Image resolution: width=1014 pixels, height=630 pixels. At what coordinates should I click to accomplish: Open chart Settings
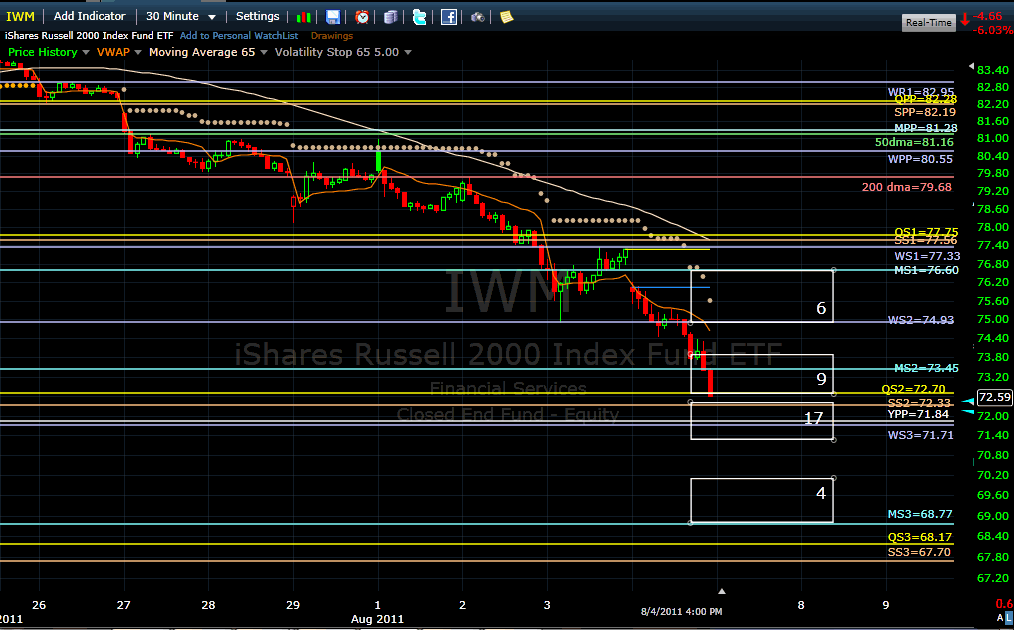coord(257,16)
